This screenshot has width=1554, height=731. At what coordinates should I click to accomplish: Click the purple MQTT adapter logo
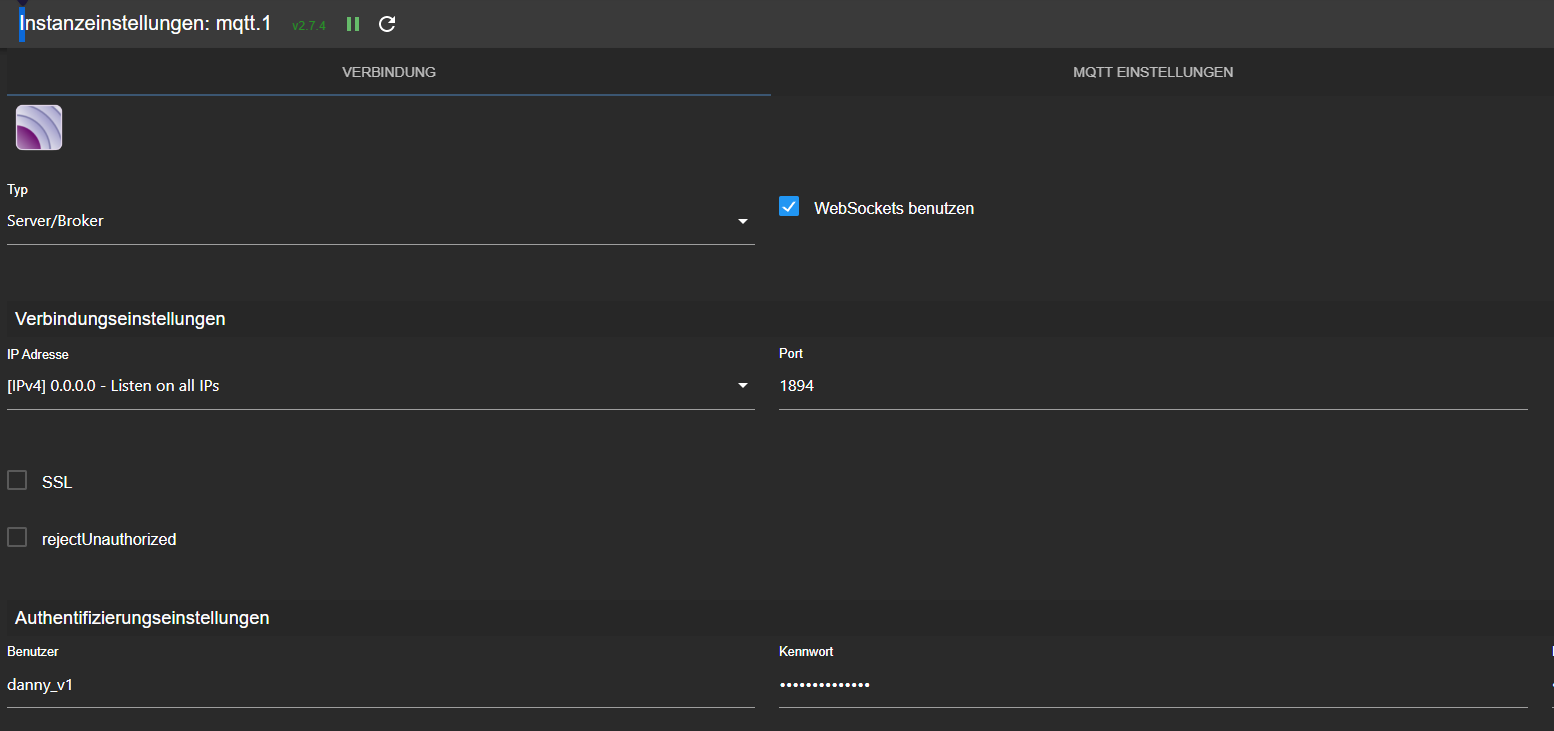(39, 128)
